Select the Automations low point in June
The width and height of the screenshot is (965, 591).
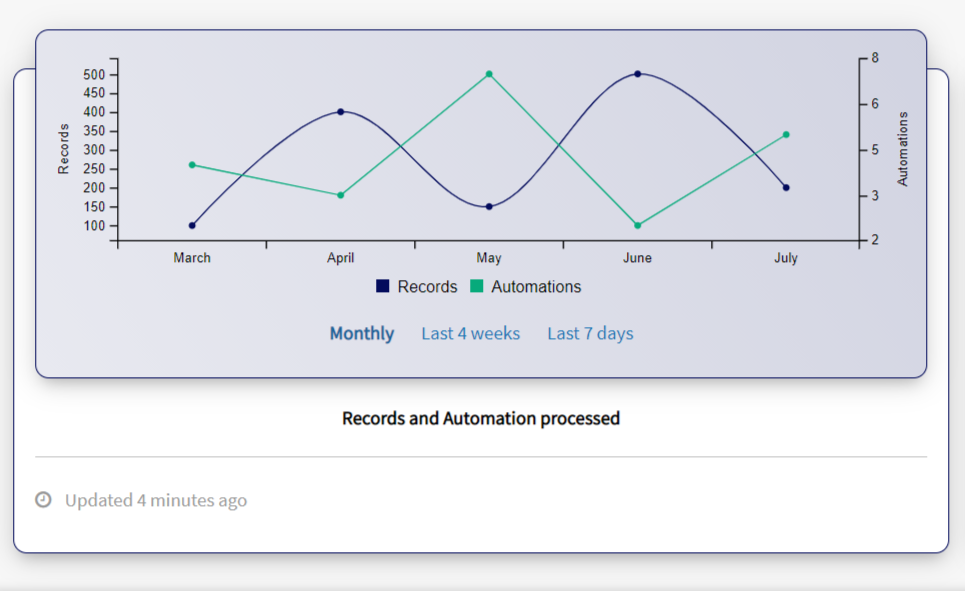point(637,225)
